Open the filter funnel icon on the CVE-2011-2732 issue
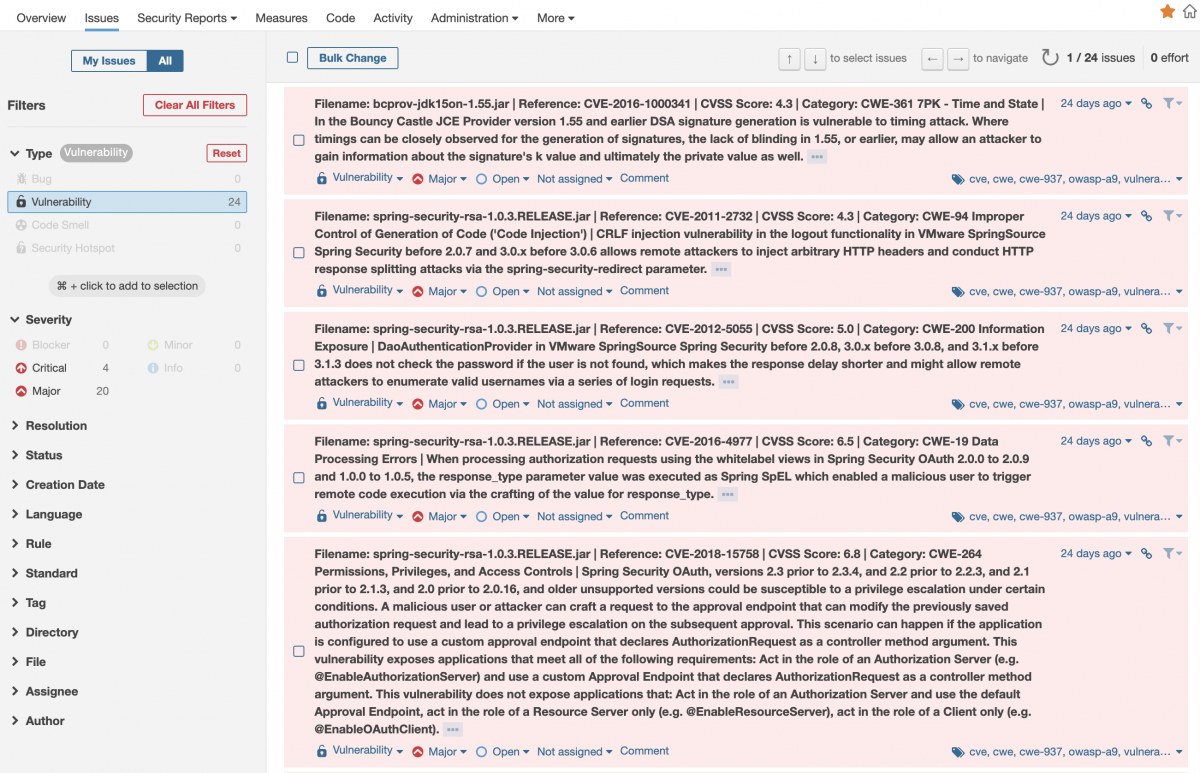Viewport: 1200px width, 773px height. [1170, 215]
